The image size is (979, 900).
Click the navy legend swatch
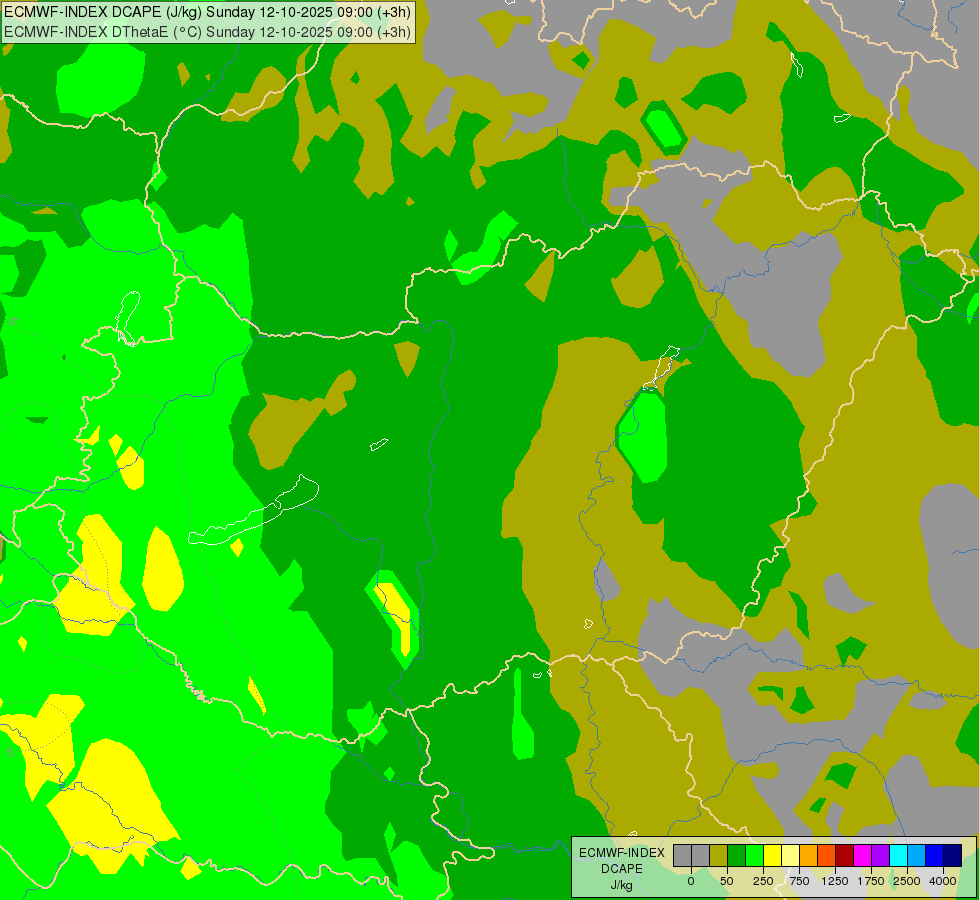click(x=953, y=856)
